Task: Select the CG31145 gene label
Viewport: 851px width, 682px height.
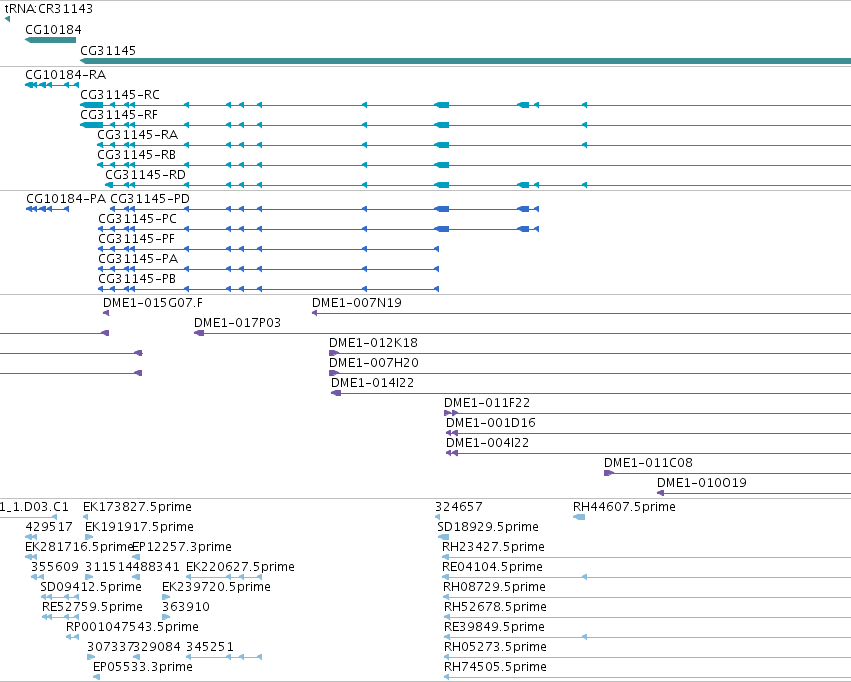Action: coord(107,50)
